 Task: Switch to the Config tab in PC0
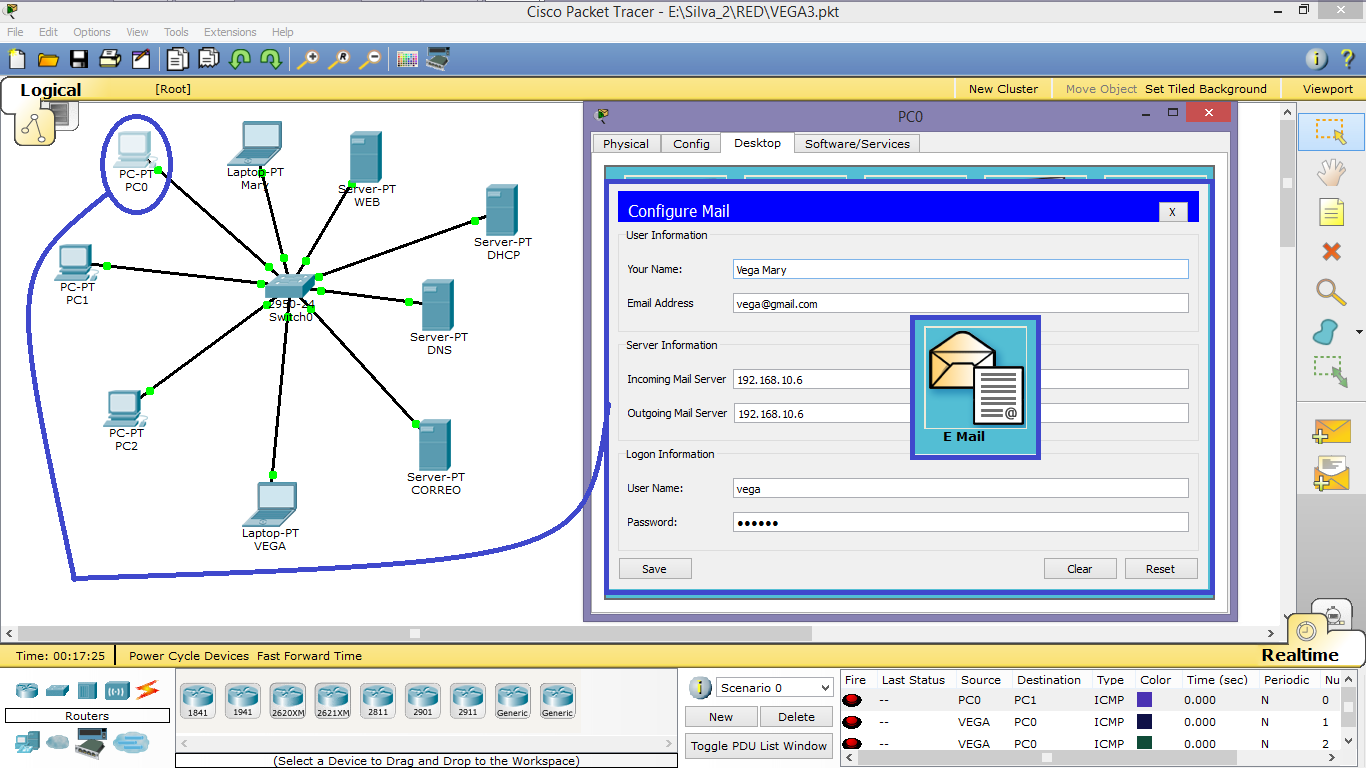coord(691,144)
